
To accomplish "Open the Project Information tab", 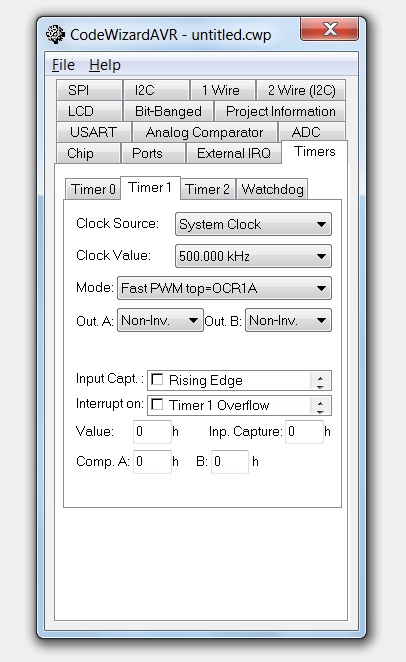I will click(280, 111).
